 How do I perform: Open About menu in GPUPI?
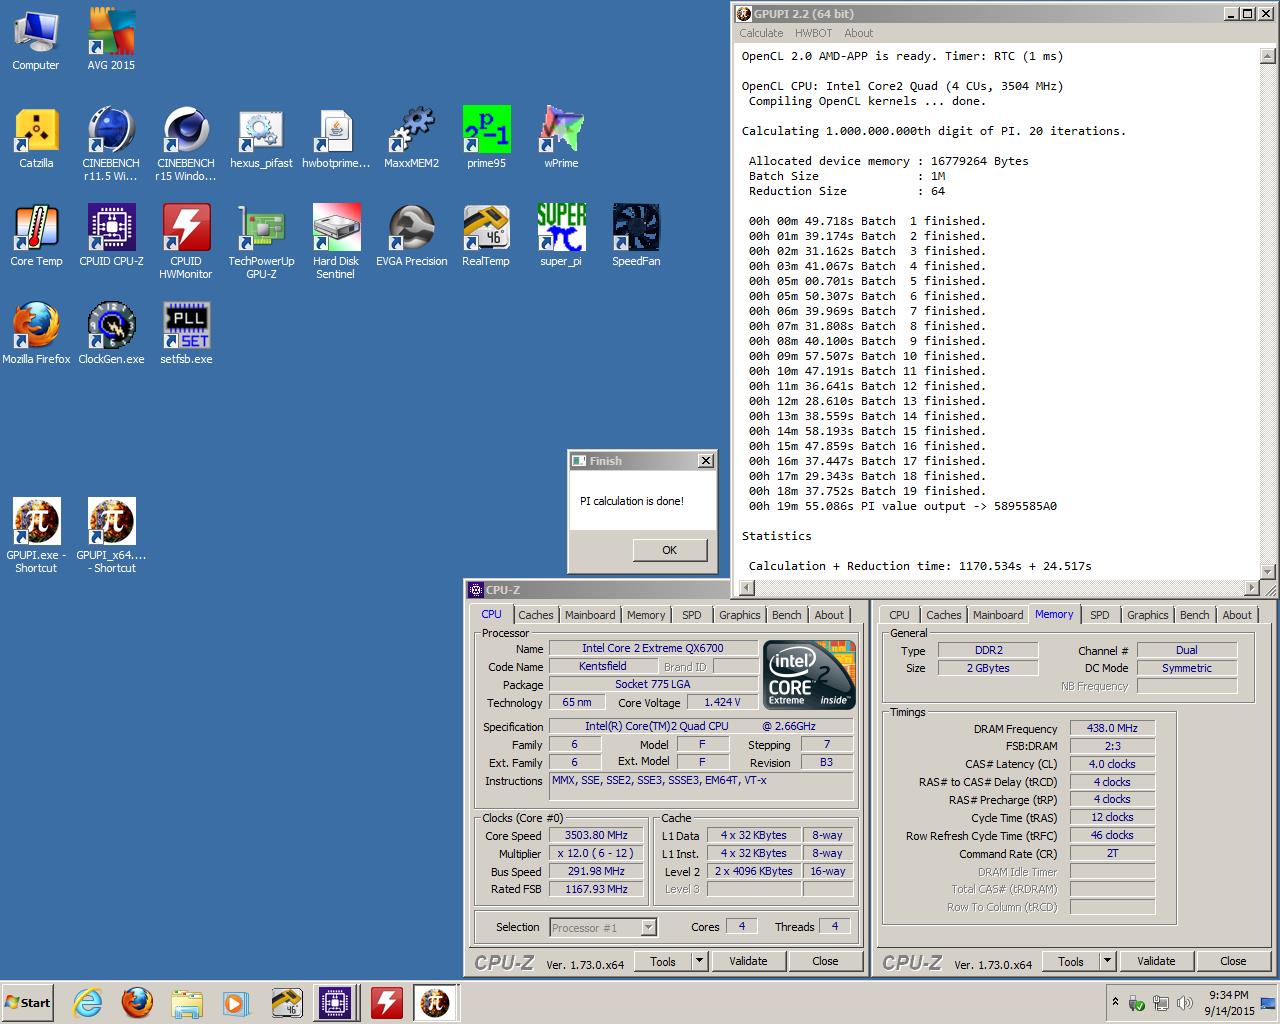click(858, 33)
